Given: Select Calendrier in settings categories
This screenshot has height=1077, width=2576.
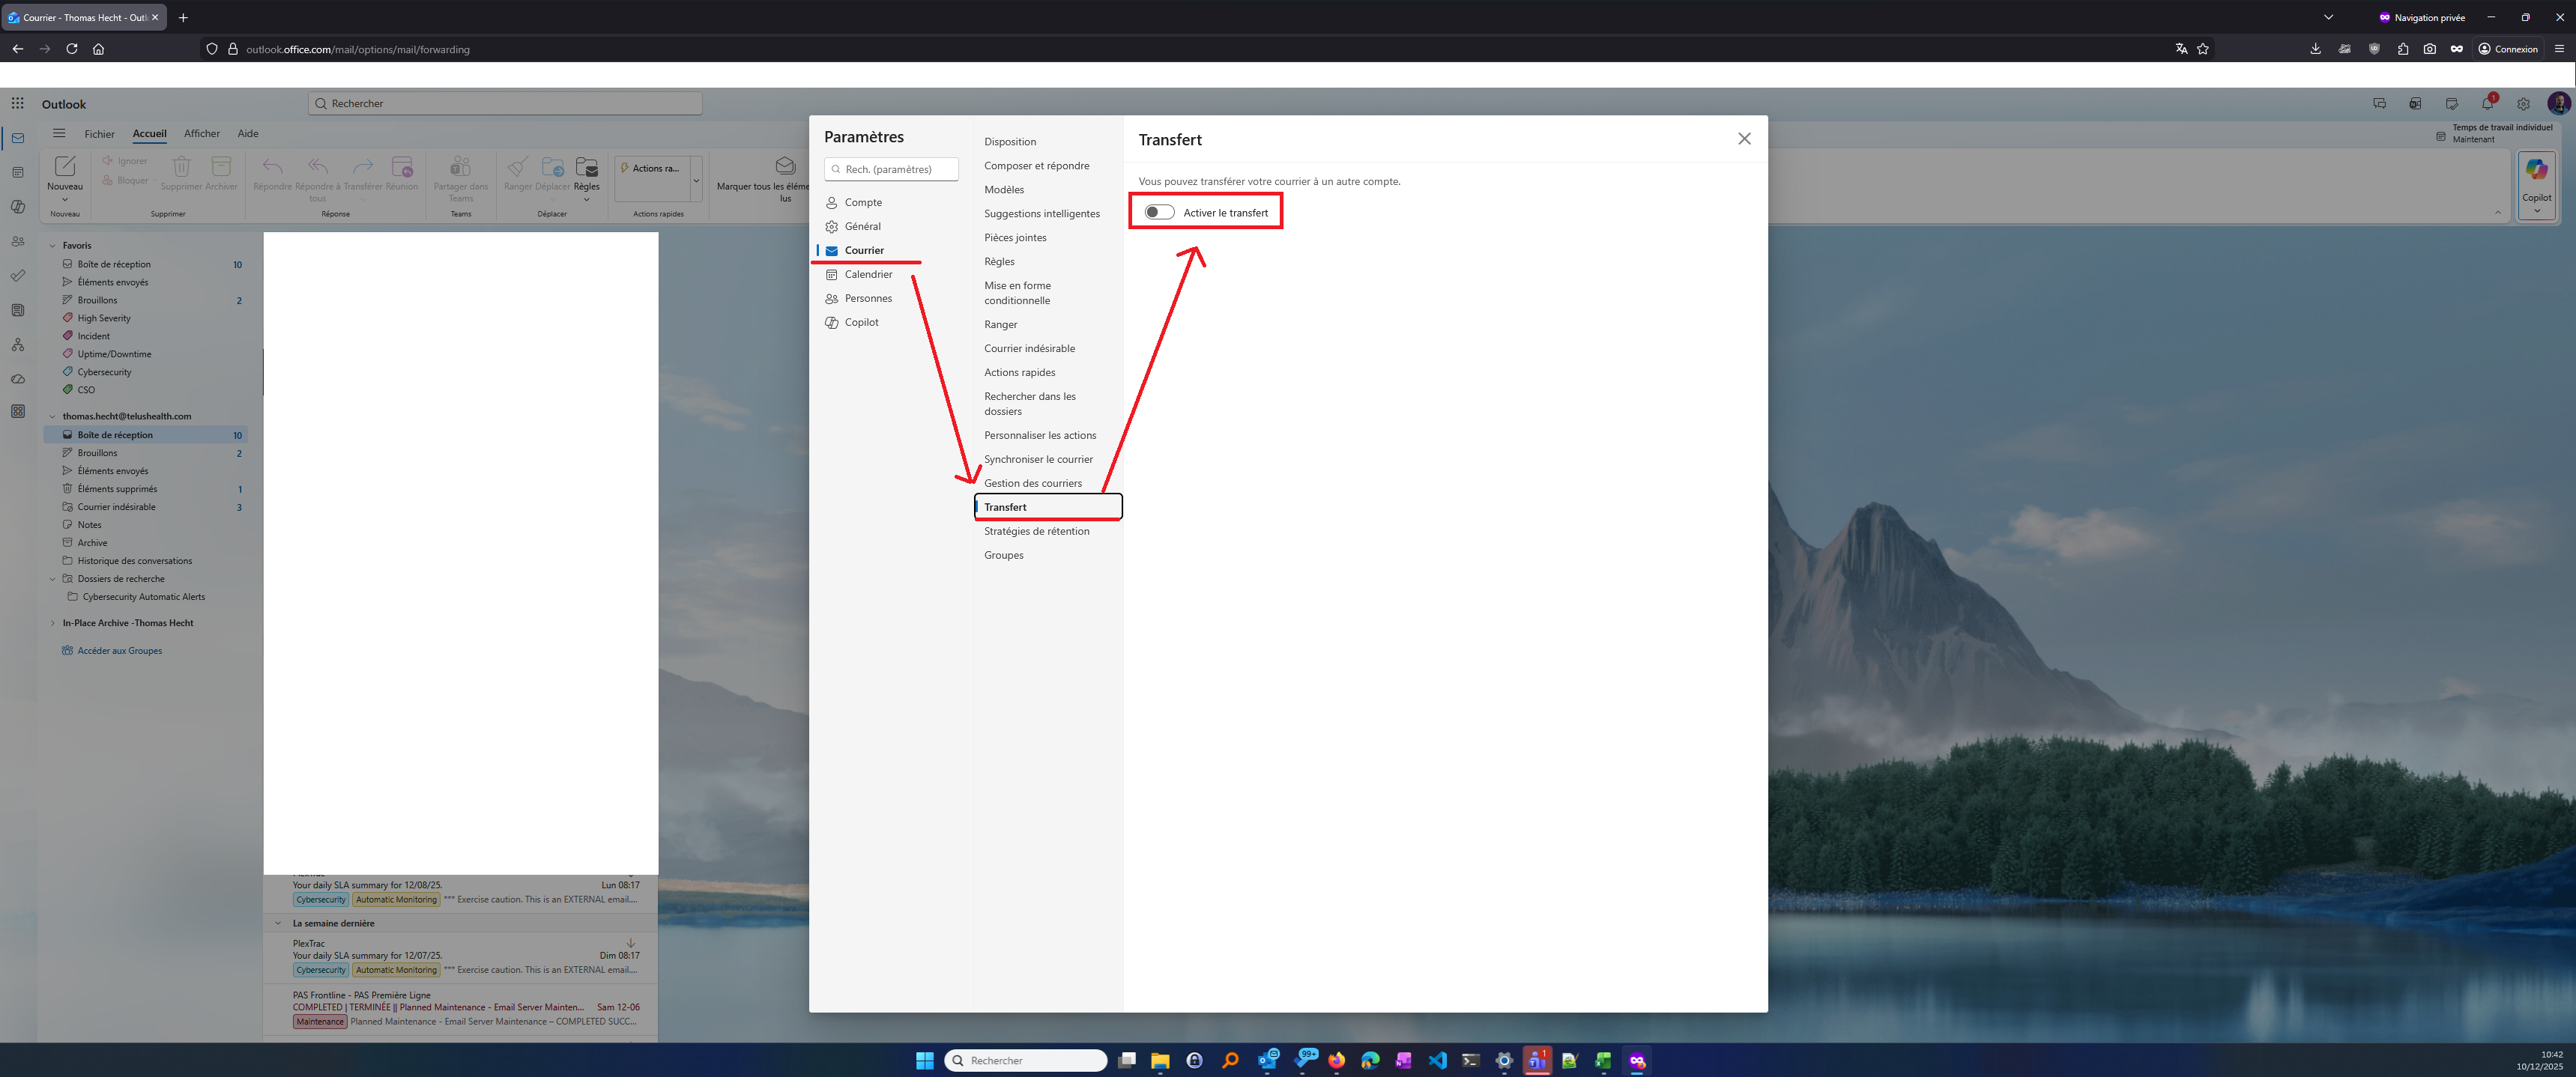Looking at the screenshot, I should pyautogui.click(x=867, y=274).
